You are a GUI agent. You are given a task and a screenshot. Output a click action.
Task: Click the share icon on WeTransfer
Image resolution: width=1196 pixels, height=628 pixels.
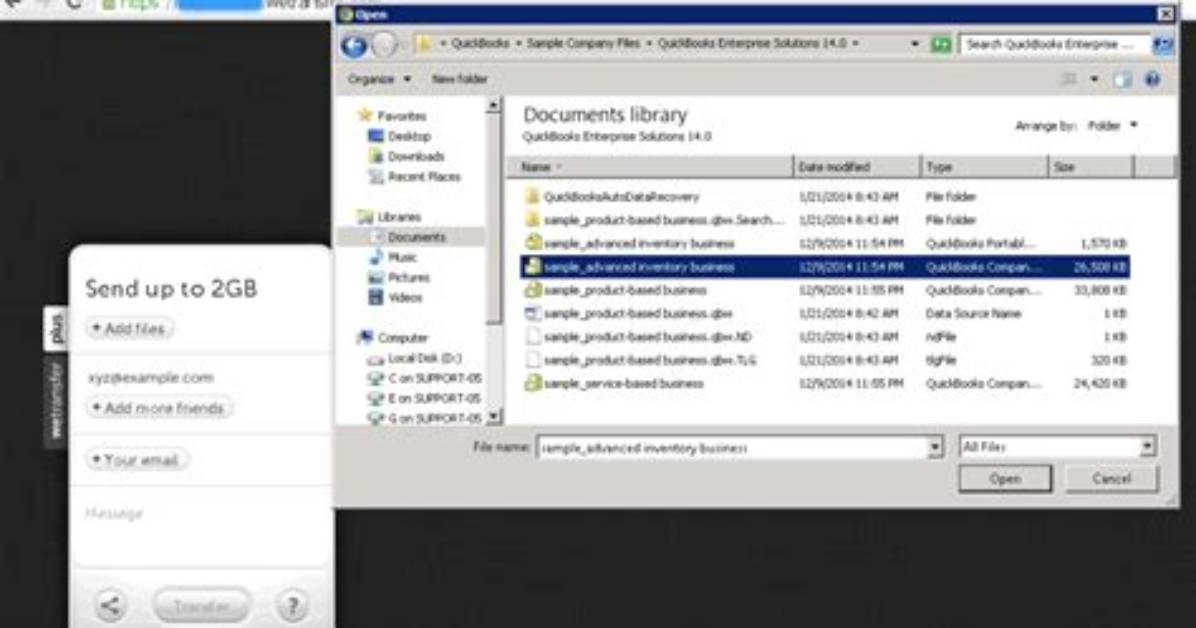[x=111, y=606]
